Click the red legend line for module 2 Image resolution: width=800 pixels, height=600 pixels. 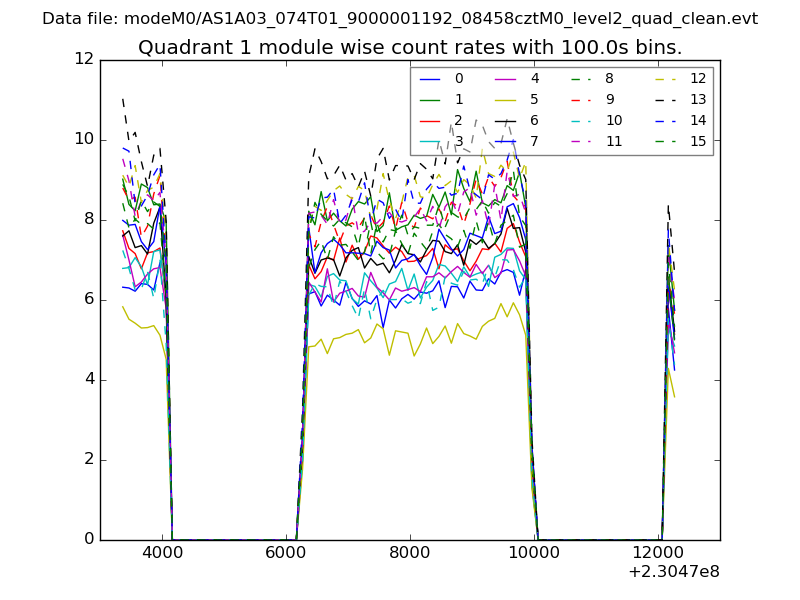click(431, 120)
